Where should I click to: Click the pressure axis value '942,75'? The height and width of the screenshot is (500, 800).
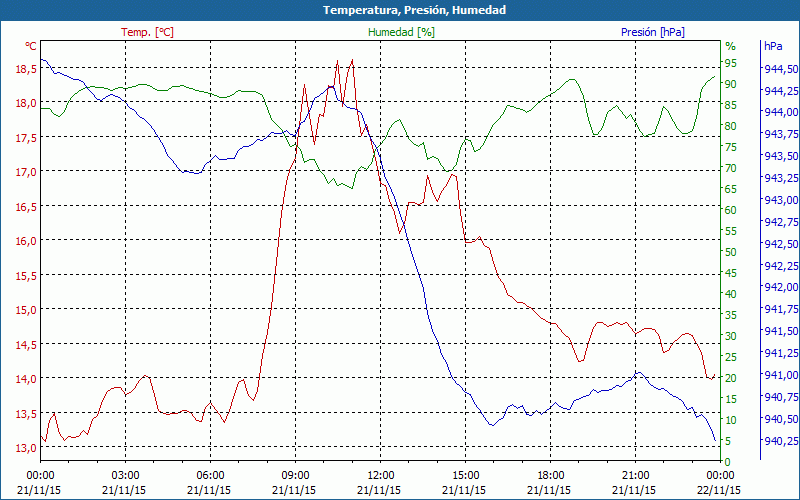pos(781,222)
